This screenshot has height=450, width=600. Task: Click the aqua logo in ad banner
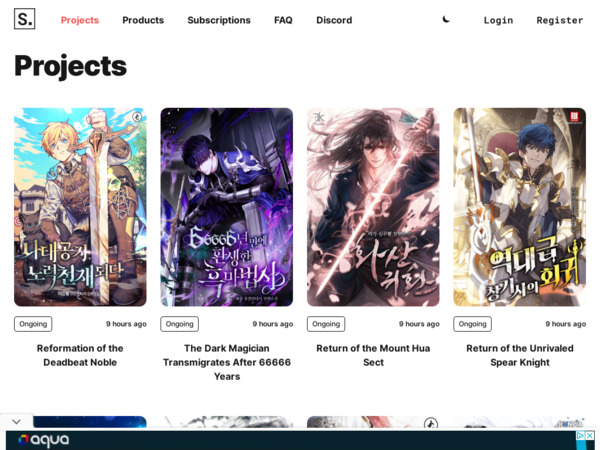(x=44, y=440)
